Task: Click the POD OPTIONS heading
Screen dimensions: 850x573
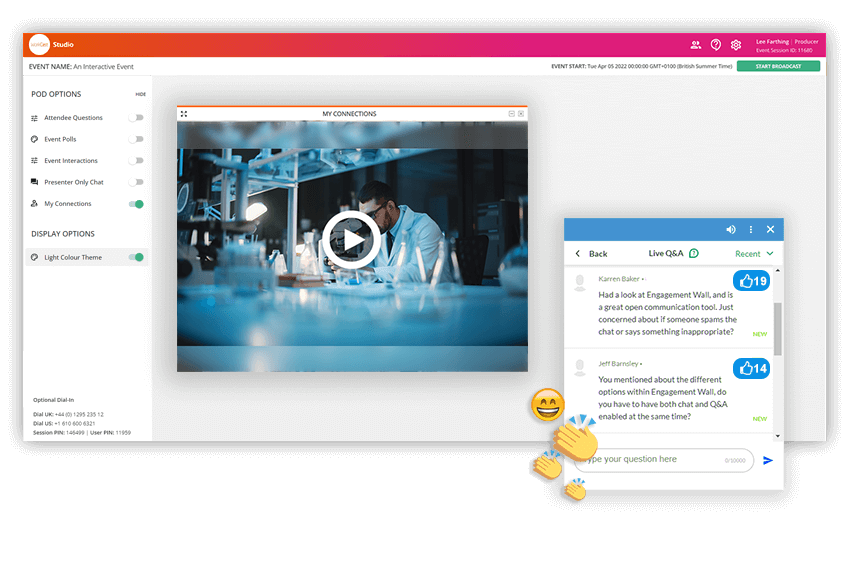Action: 56,94
